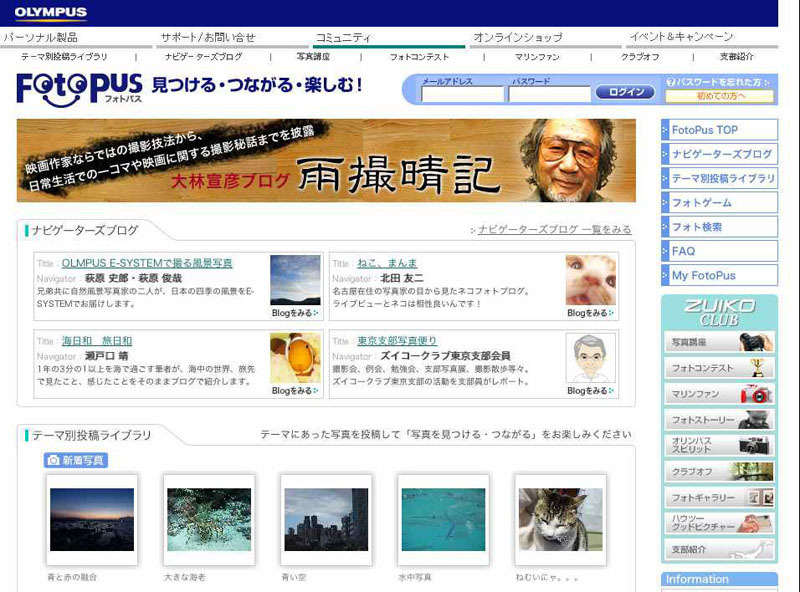Open 海日和 旅日和 blog title
This screenshot has height=592, width=800.
(x=97, y=341)
